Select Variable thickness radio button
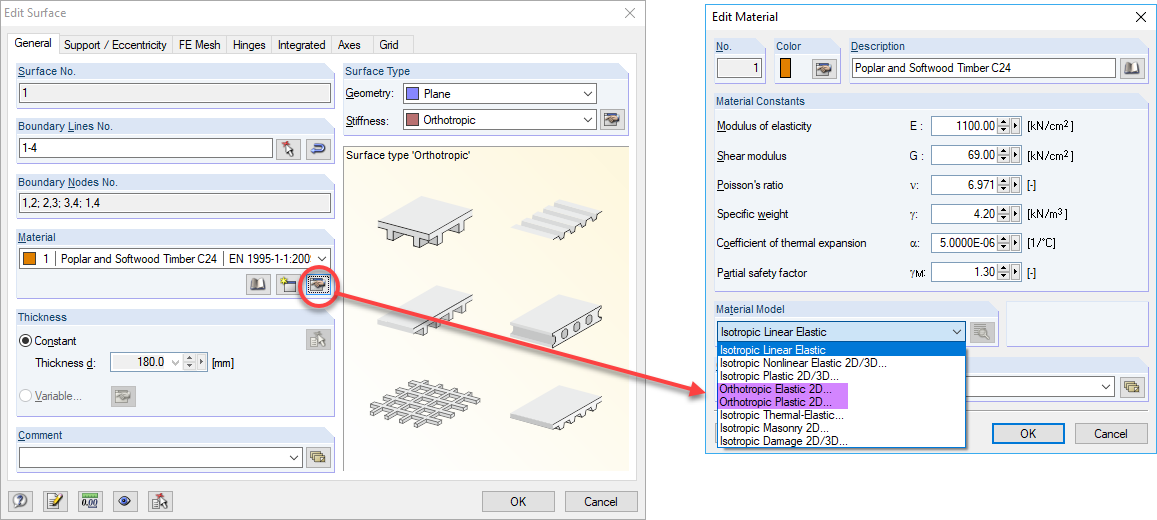 (x=26, y=396)
